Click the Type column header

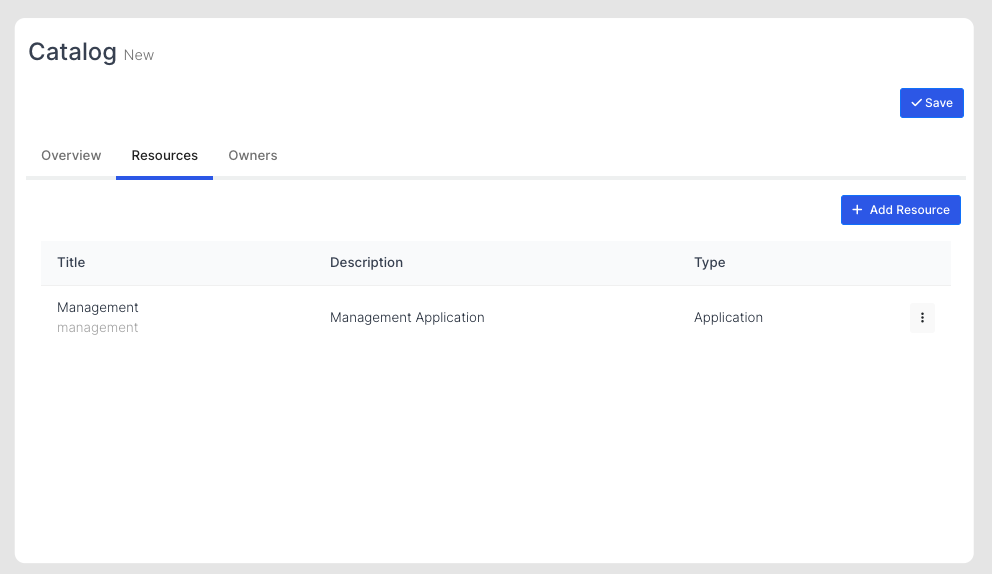(709, 263)
